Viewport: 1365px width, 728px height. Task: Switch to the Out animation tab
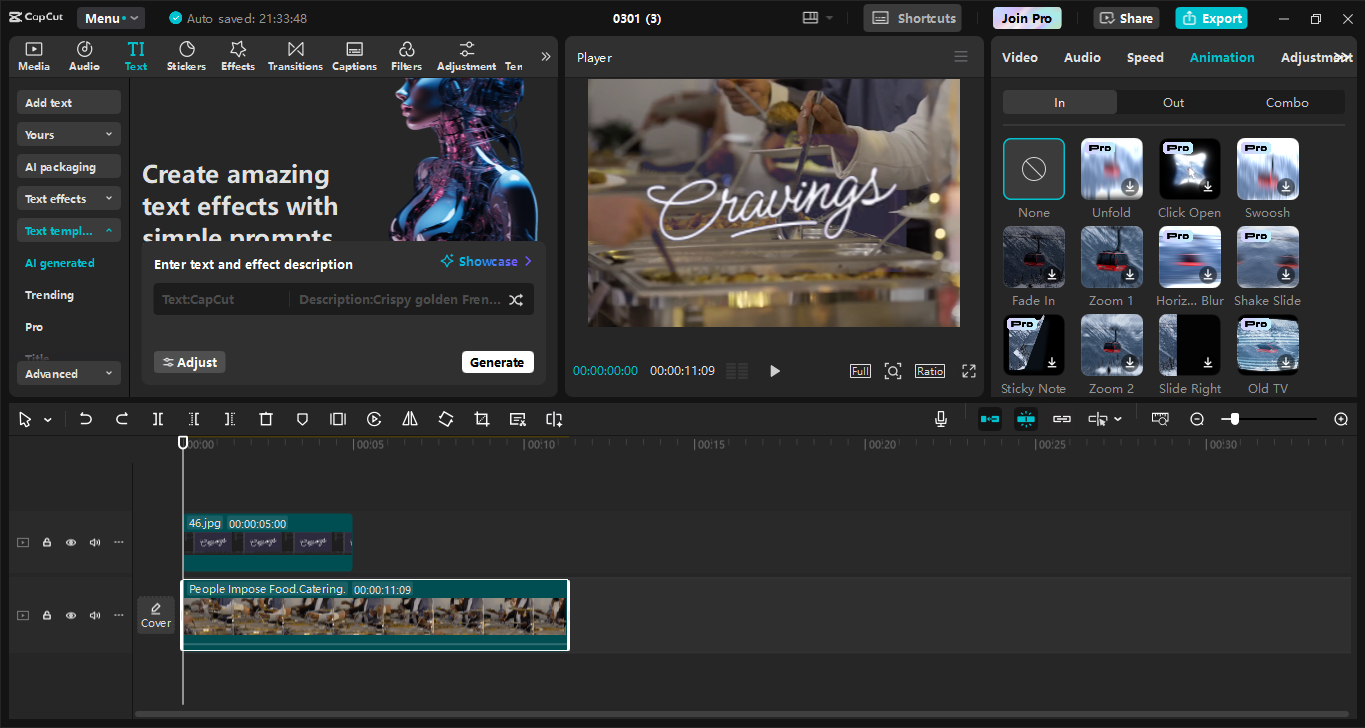coord(1173,102)
